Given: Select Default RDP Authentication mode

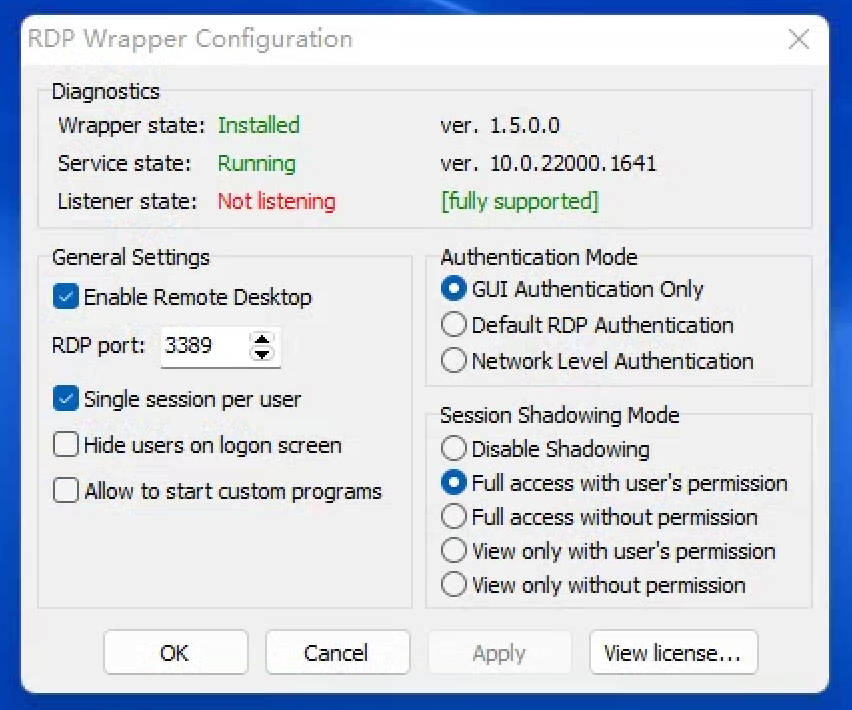Looking at the screenshot, I should (x=454, y=325).
